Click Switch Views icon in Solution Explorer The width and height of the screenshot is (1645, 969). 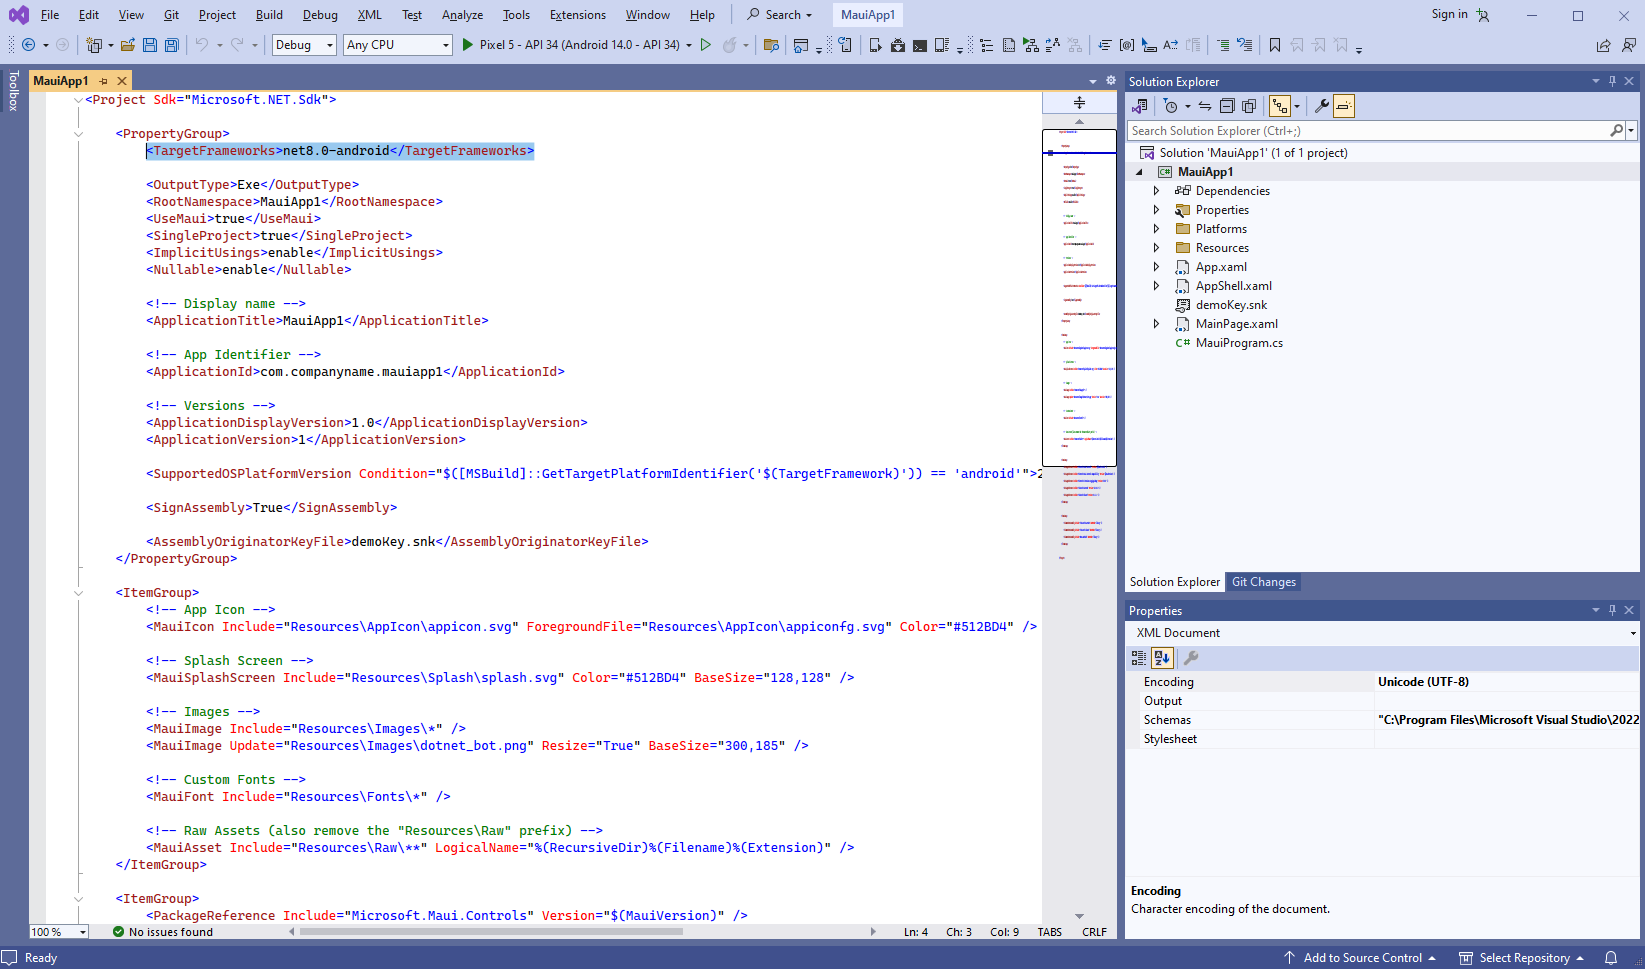[1140, 106]
